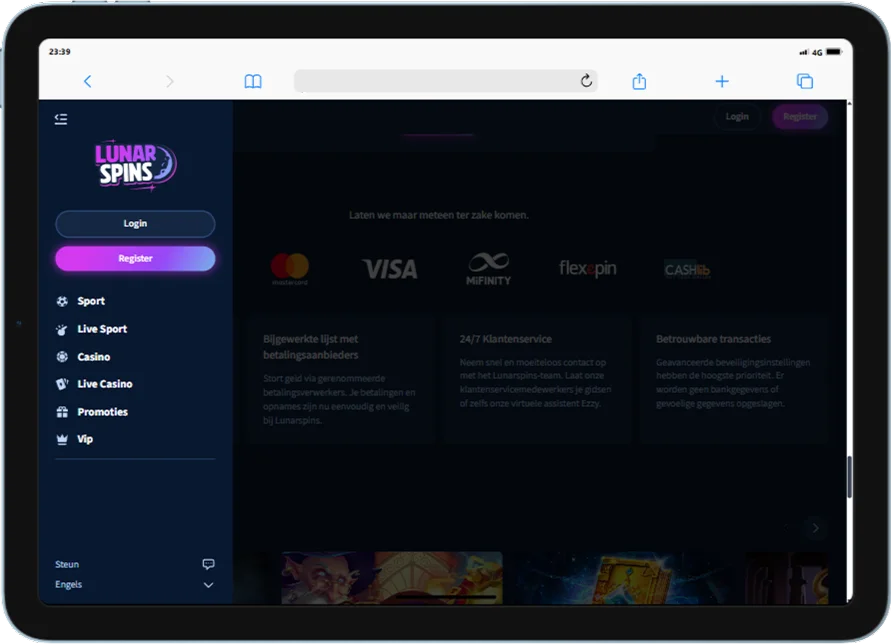Go back with Safari back arrow

coord(88,81)
